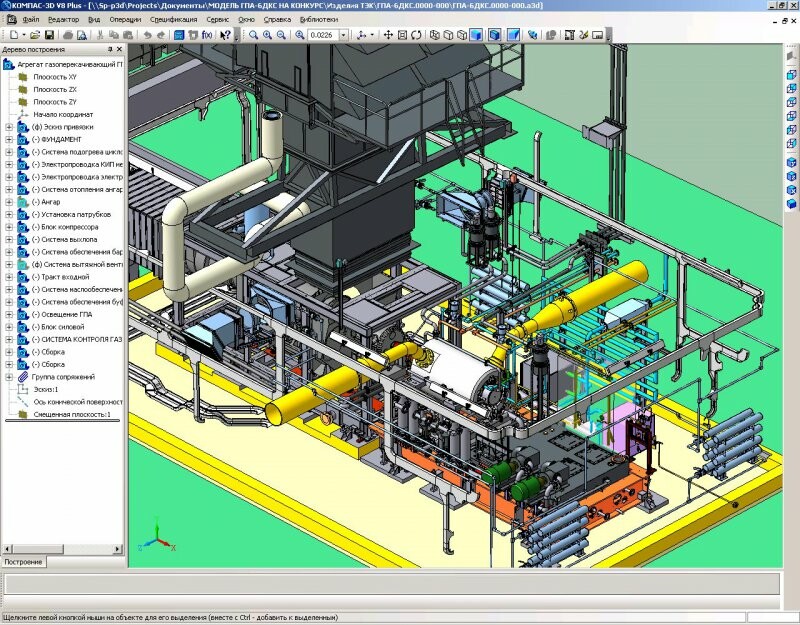
Task: Toggle pin on Дерево построения panel
Action: pyautogui.click(x=108, y=49)
